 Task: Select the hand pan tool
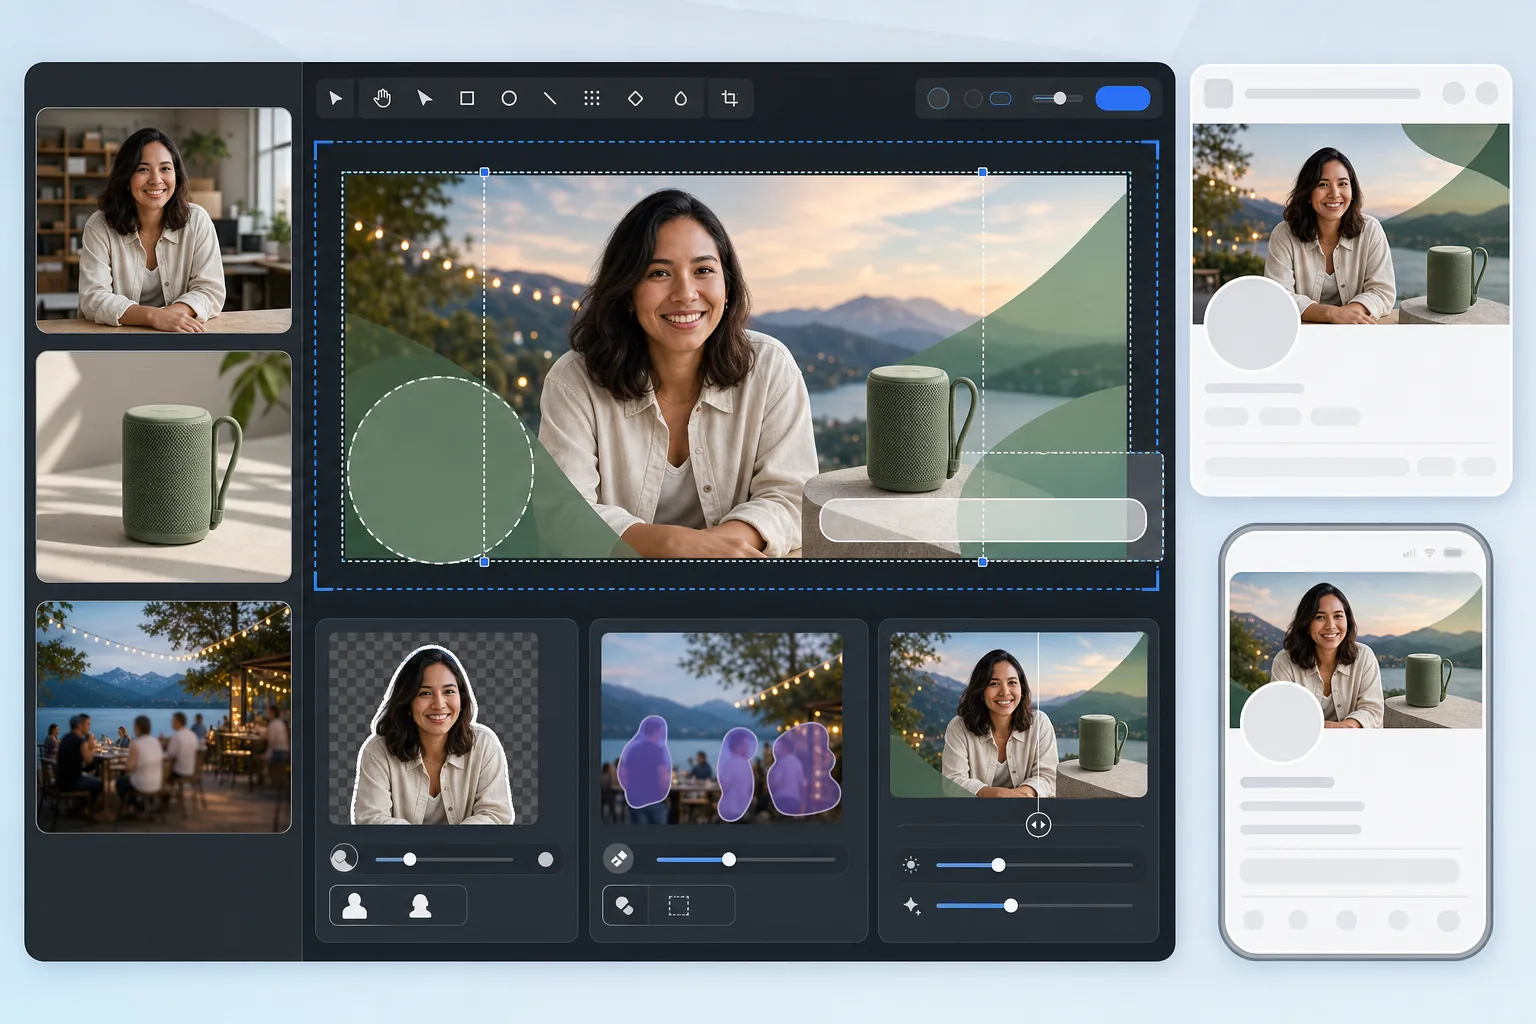coord(382,98)
